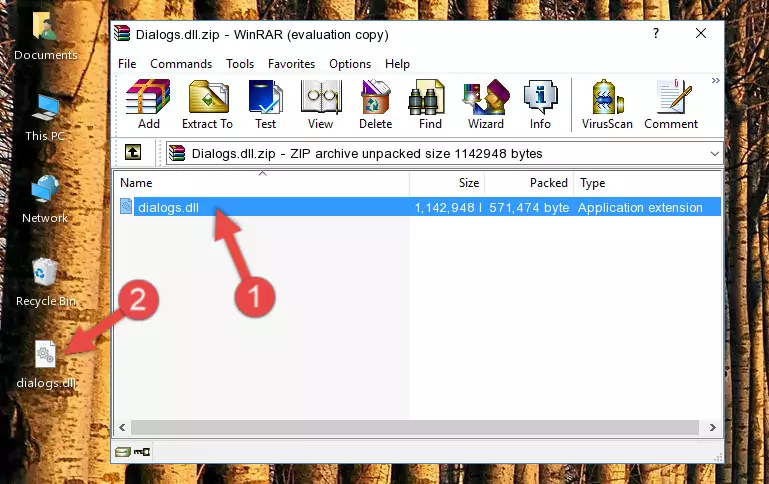Open the Comment tool
Viewport: 769px width, 484px height.
[x=671, y=104]
